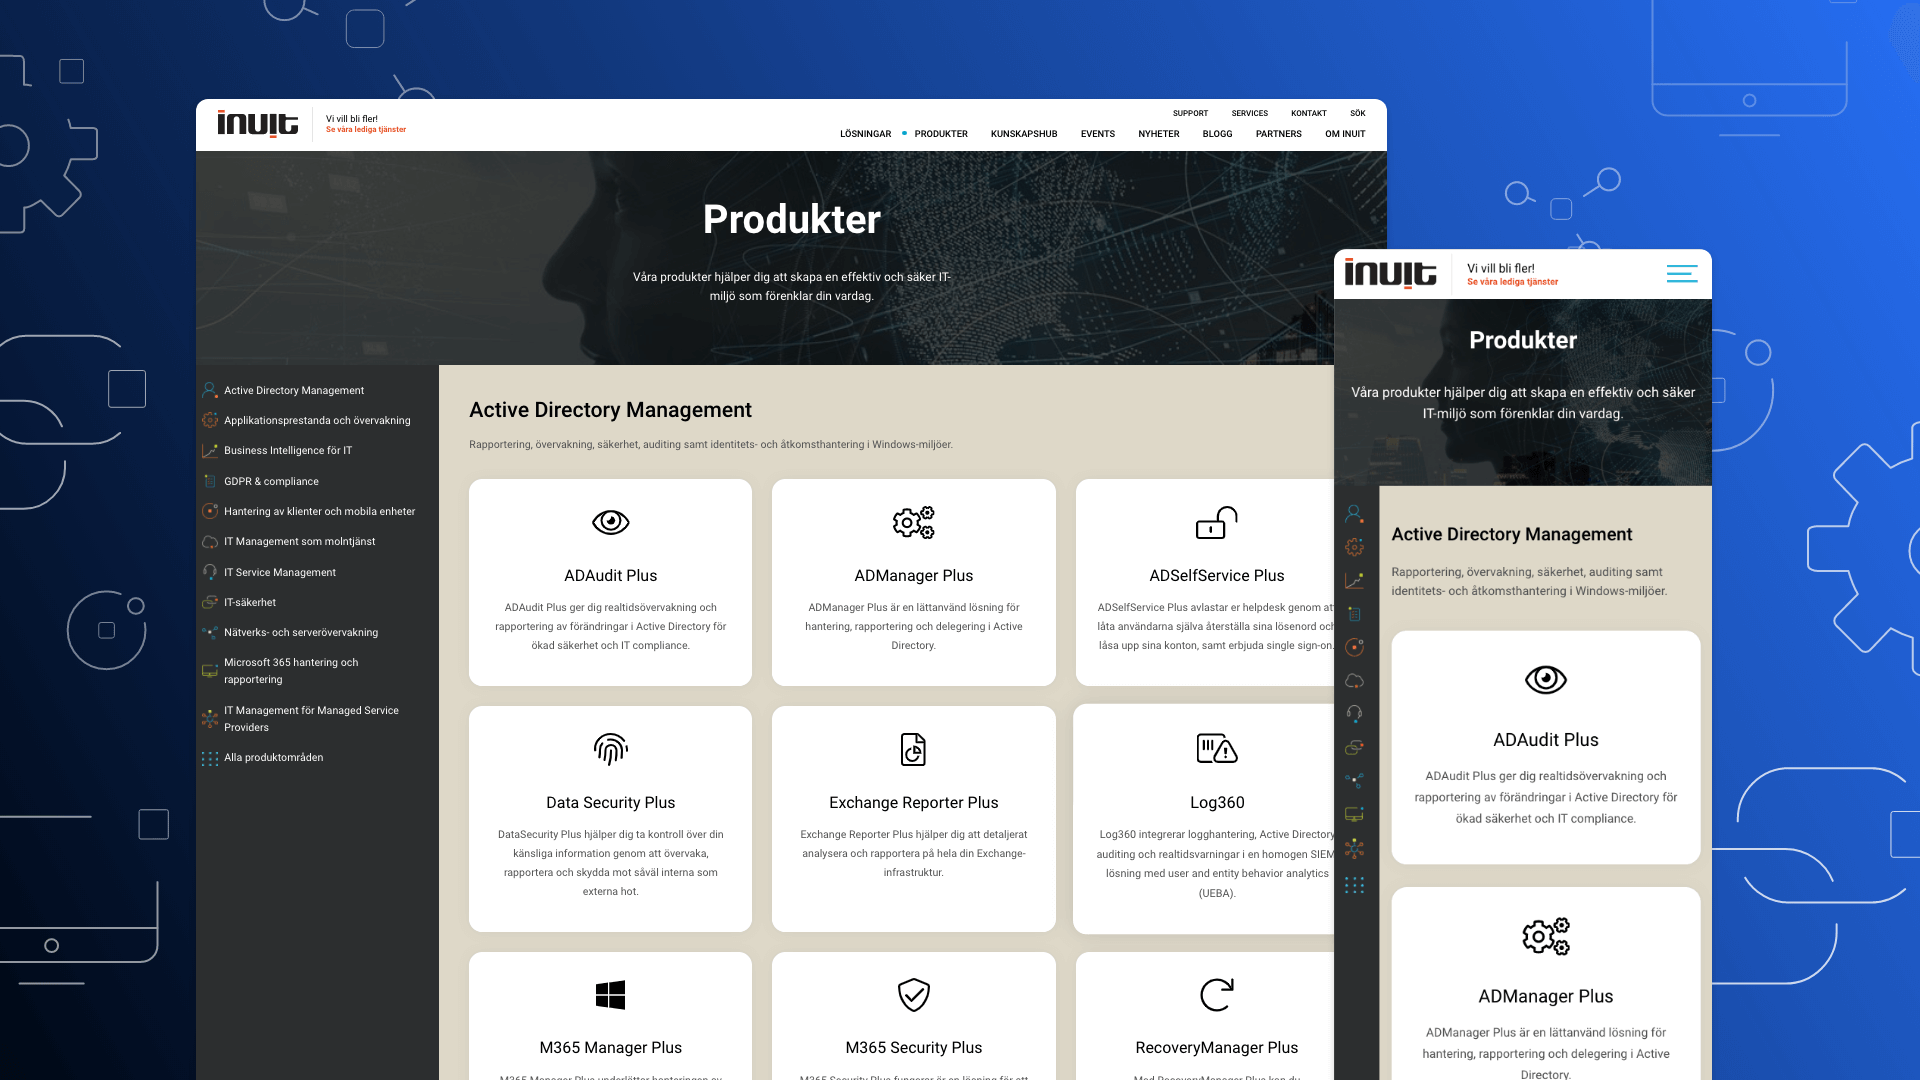Click 'Se våra lediga tjänster' link in desktop header
This screenshot has height=1080, width=1920.
click(x=366, y=130)
